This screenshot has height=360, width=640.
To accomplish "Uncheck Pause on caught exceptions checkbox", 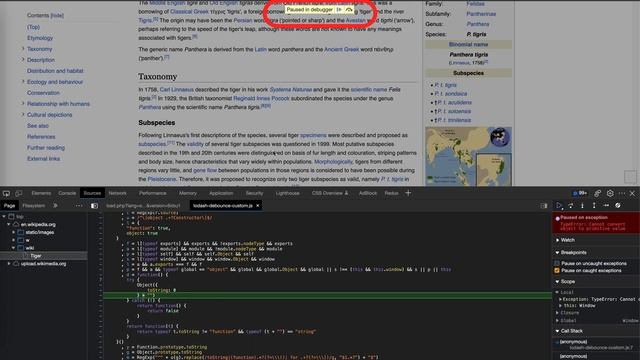I will [557, 271].
